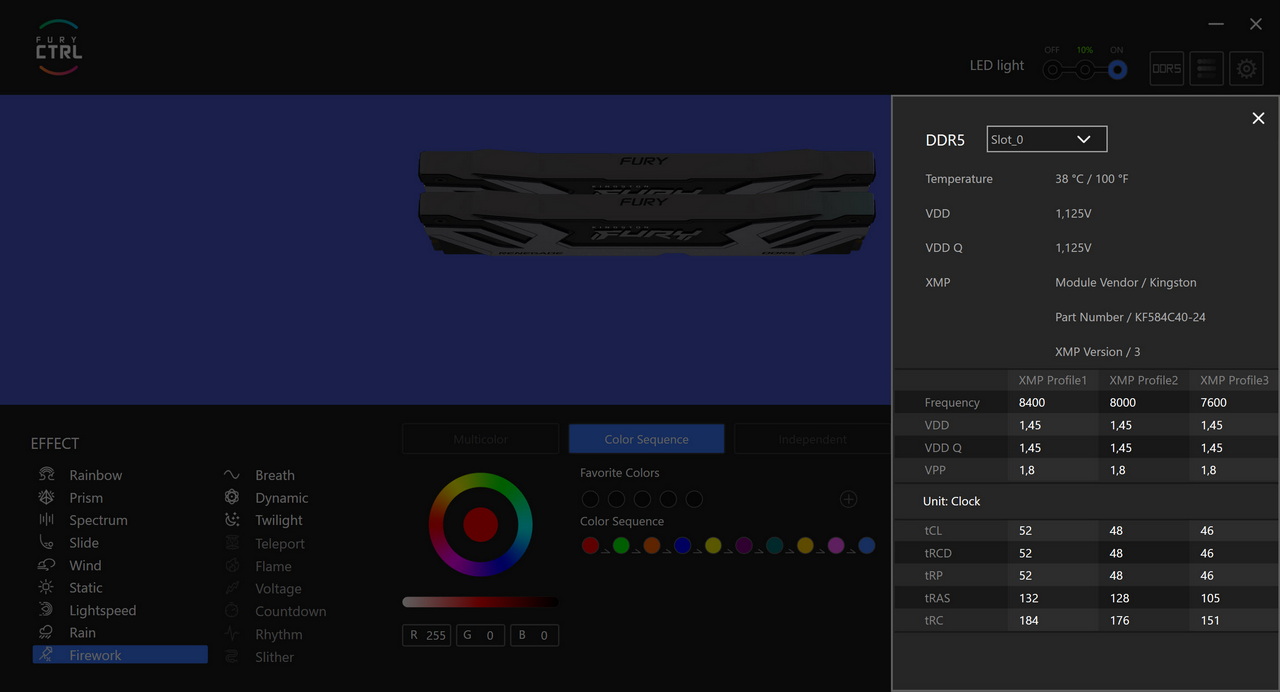This screenshot has width=1280, height=692.
Task: Select the Dynamic effect icon
Action: [232, 497]
